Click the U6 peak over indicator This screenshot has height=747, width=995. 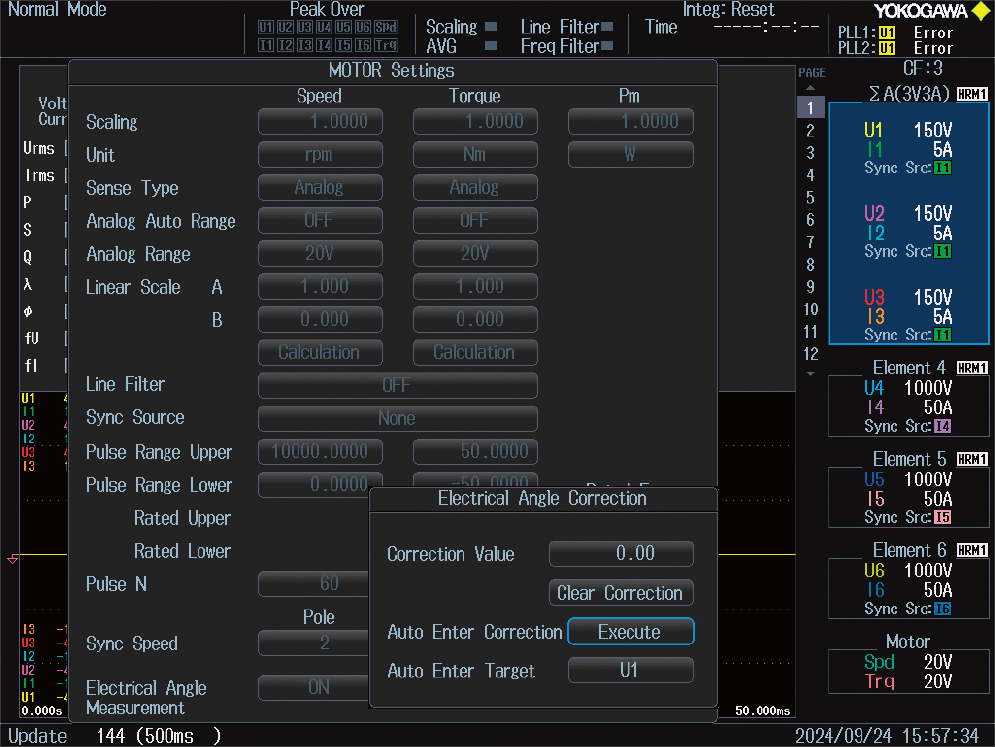[x=363, y=27]
